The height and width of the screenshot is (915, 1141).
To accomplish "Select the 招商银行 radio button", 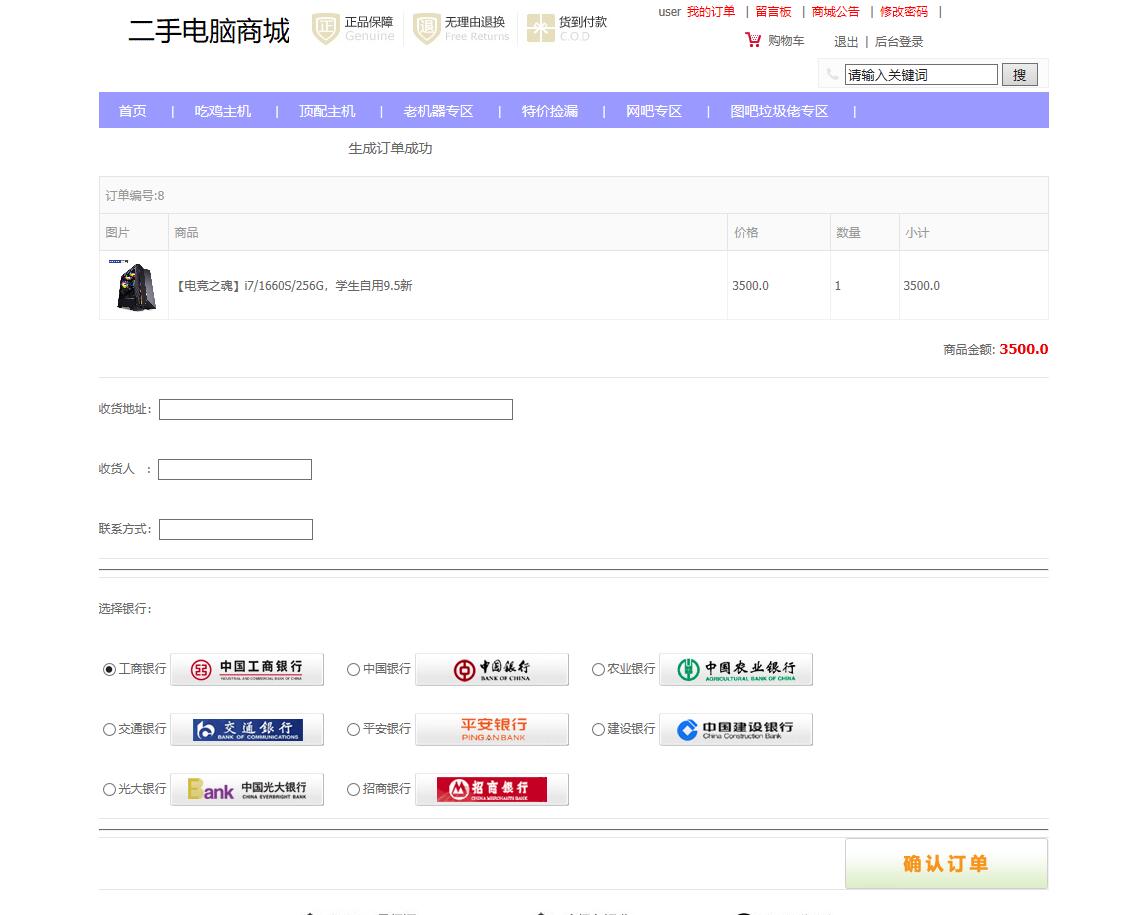I will click(352, 789).
